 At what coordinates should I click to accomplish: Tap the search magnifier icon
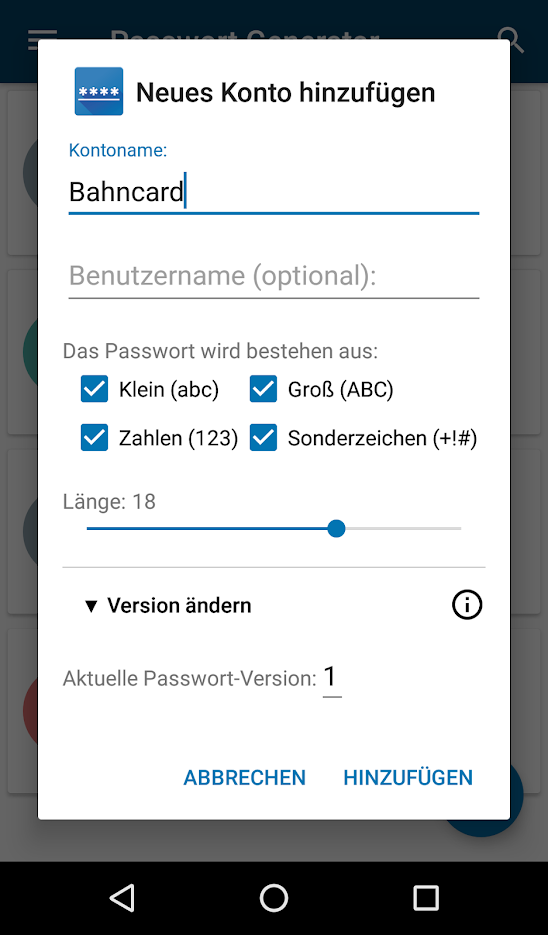coord(510,38)
